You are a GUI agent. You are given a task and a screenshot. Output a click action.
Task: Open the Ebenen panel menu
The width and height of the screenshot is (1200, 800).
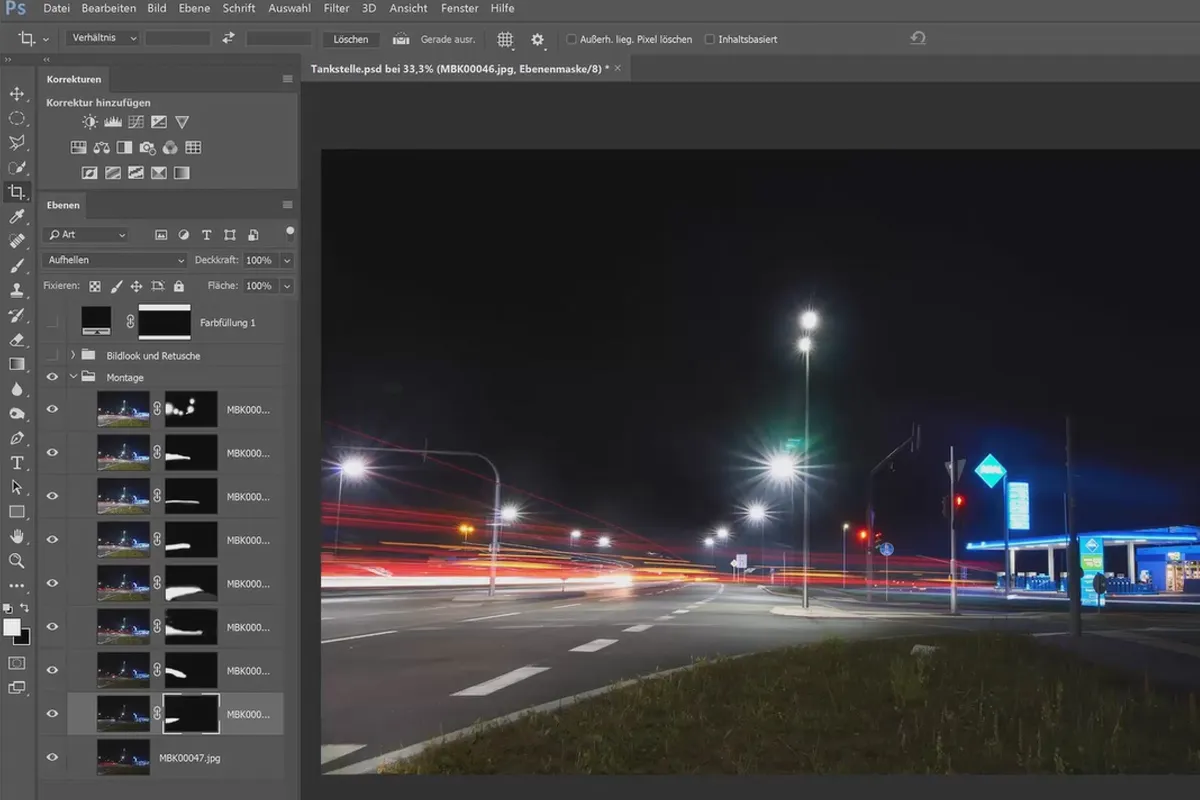click(288, 205)
